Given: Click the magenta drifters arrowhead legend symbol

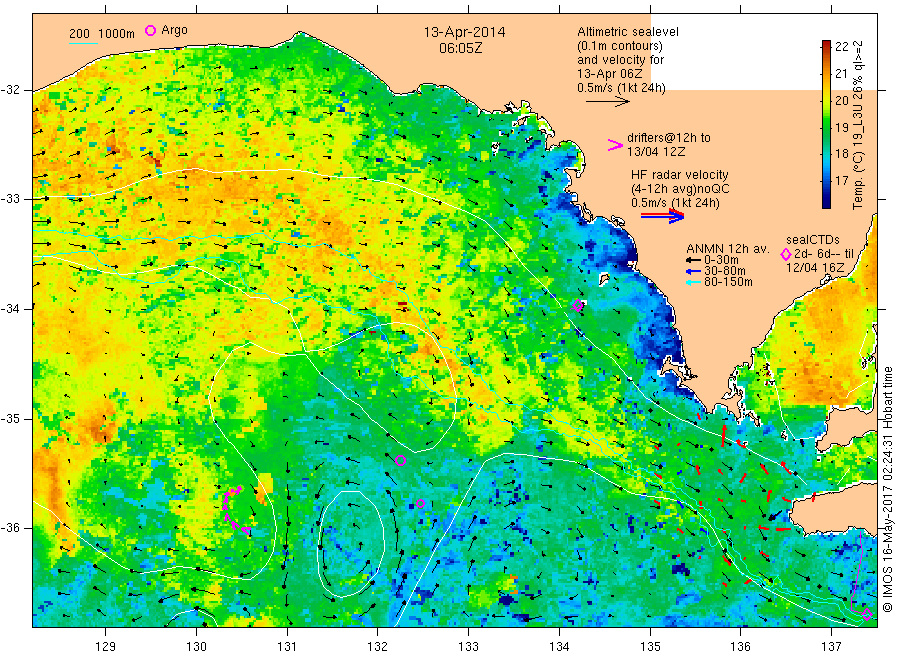Looking at the screenshot, I should tap(615, 145).
